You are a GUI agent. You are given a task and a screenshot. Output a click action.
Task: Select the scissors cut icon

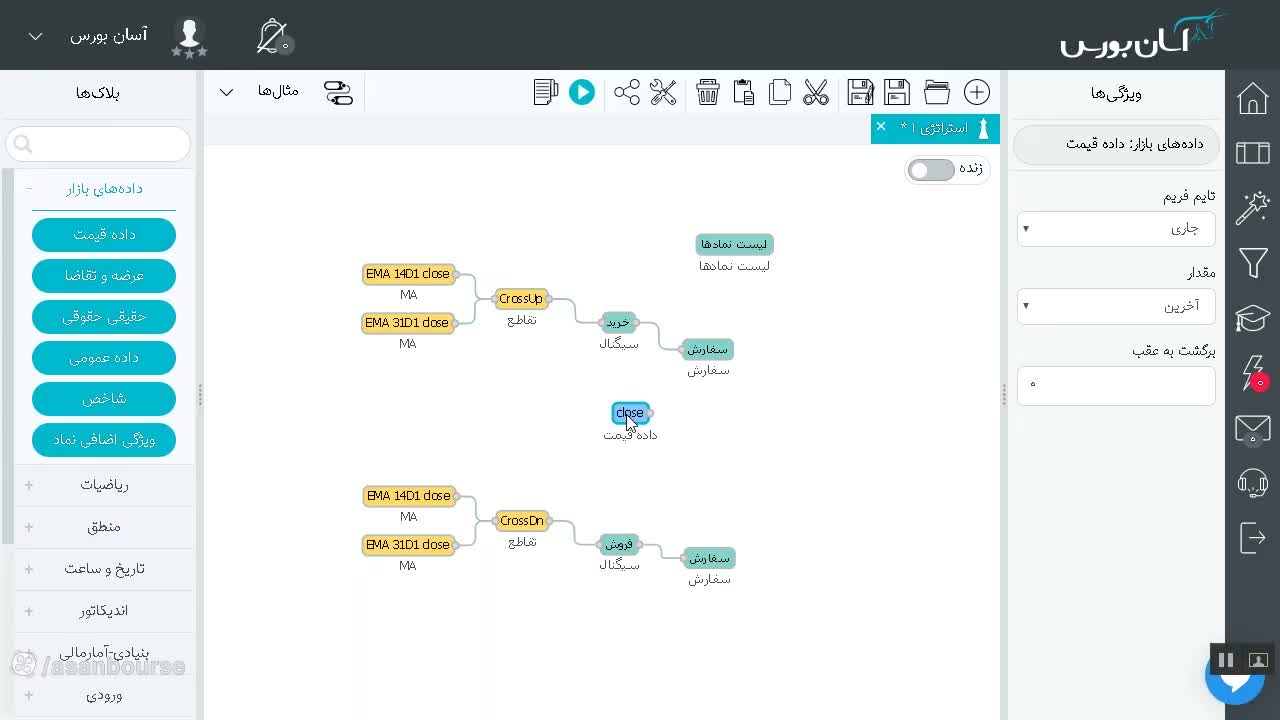pyautogui.click(x=816, y=93)
